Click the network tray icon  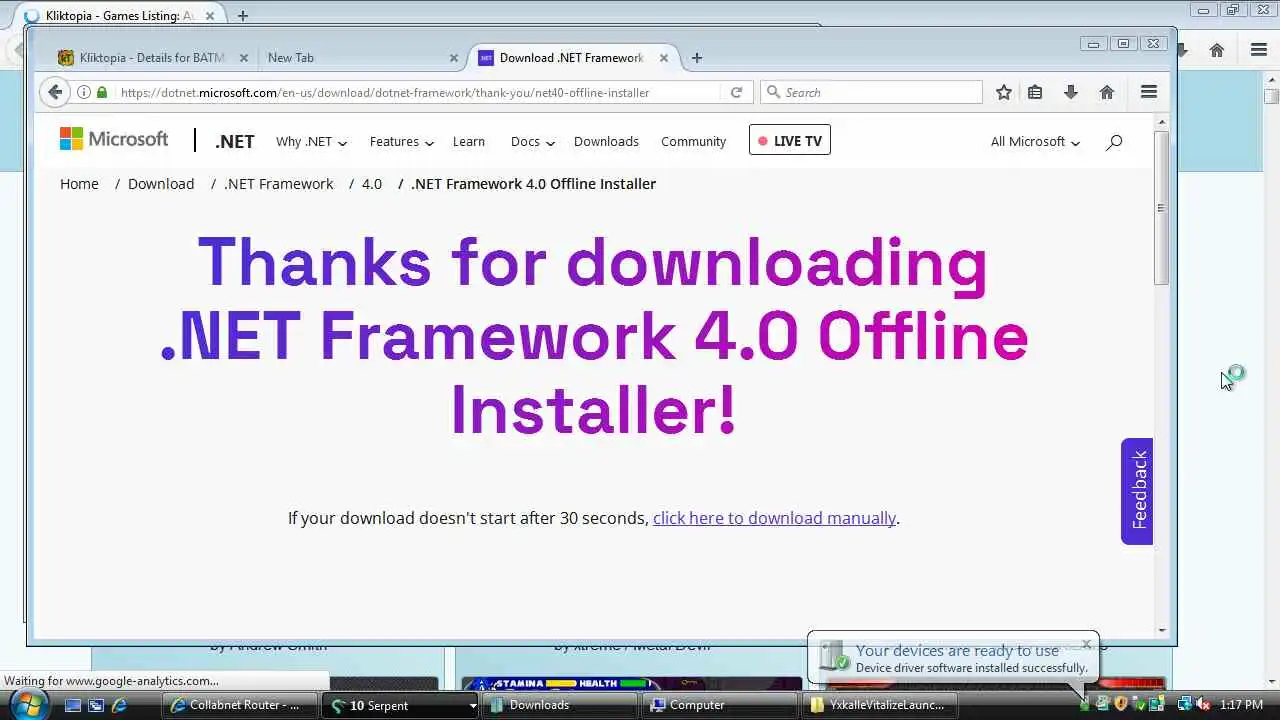click(1185, 704)
